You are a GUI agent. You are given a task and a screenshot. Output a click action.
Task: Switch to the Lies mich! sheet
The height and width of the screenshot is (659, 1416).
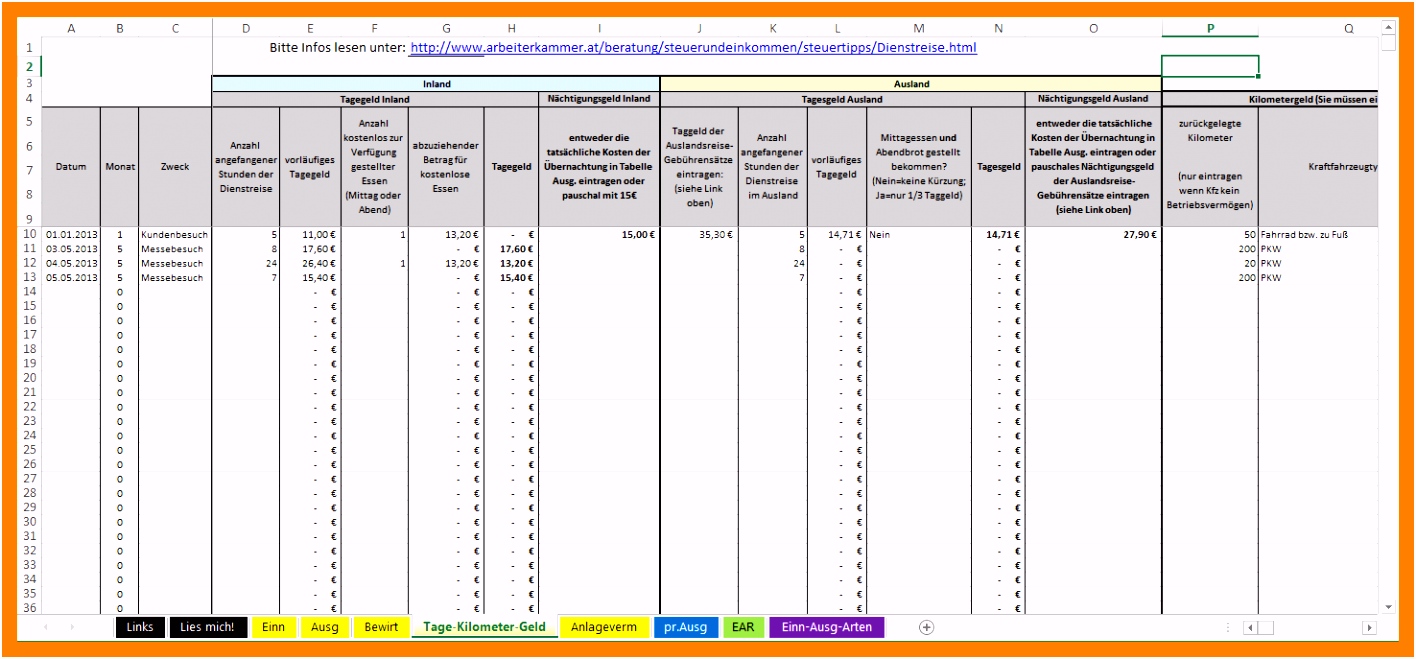point(207,627)
